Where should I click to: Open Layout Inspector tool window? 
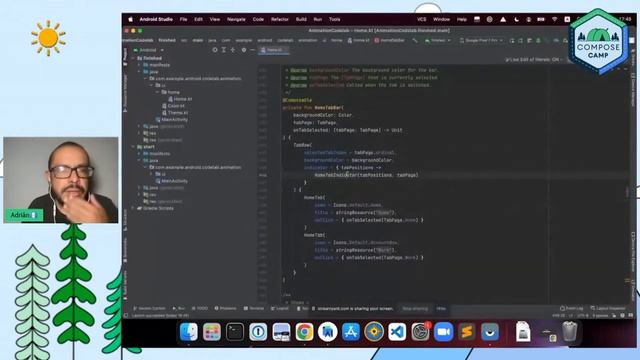click(x=609, y=309)
